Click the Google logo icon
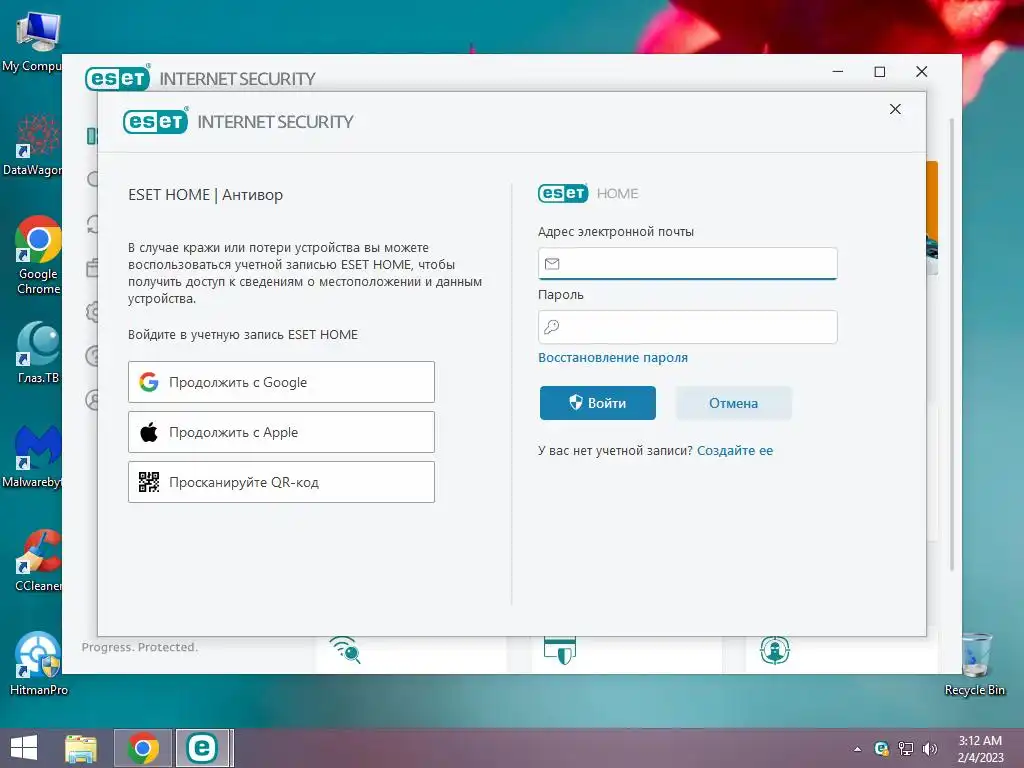Screen dimensions: 1024x768 point(149,382)
